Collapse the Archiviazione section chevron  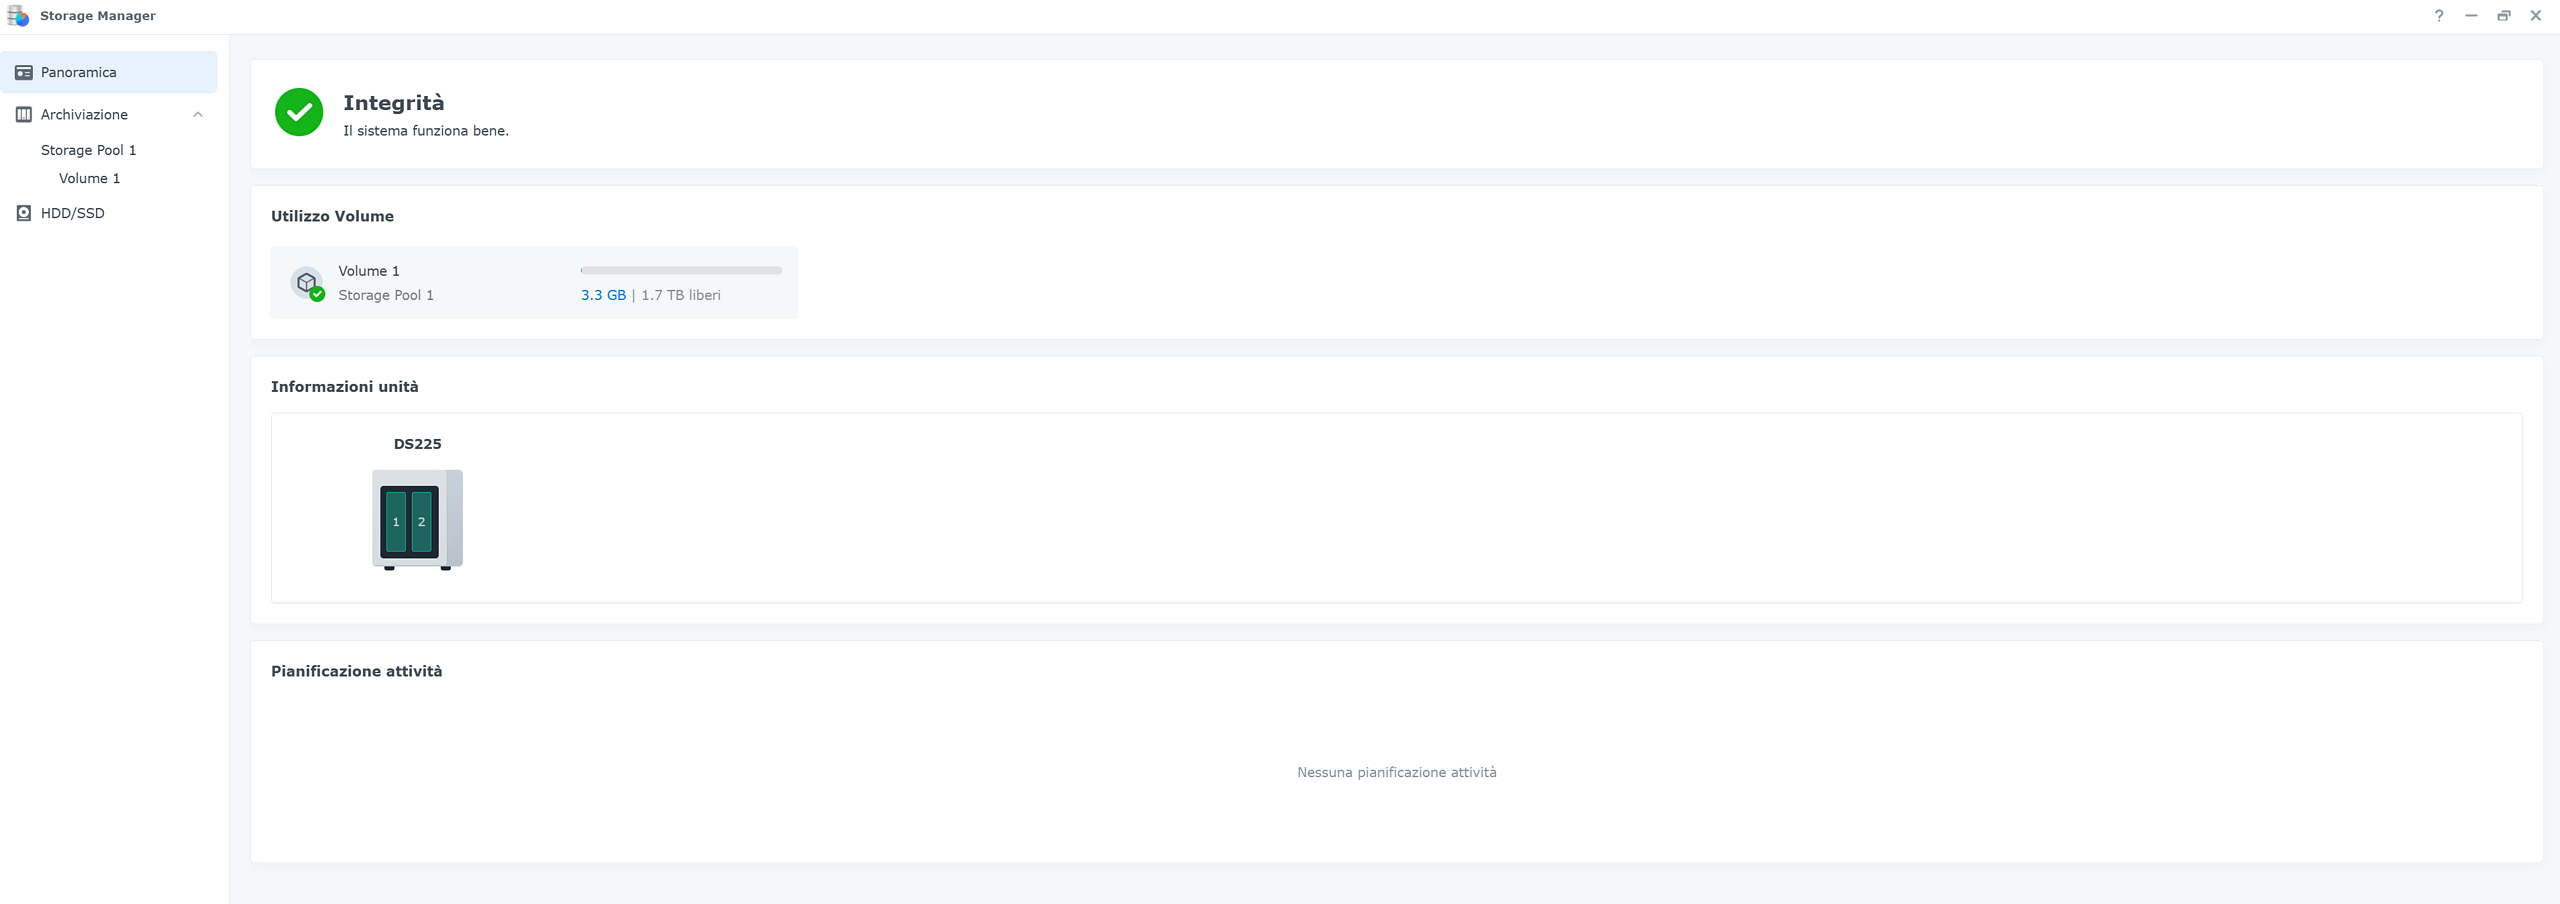click(x=198, y=114)
